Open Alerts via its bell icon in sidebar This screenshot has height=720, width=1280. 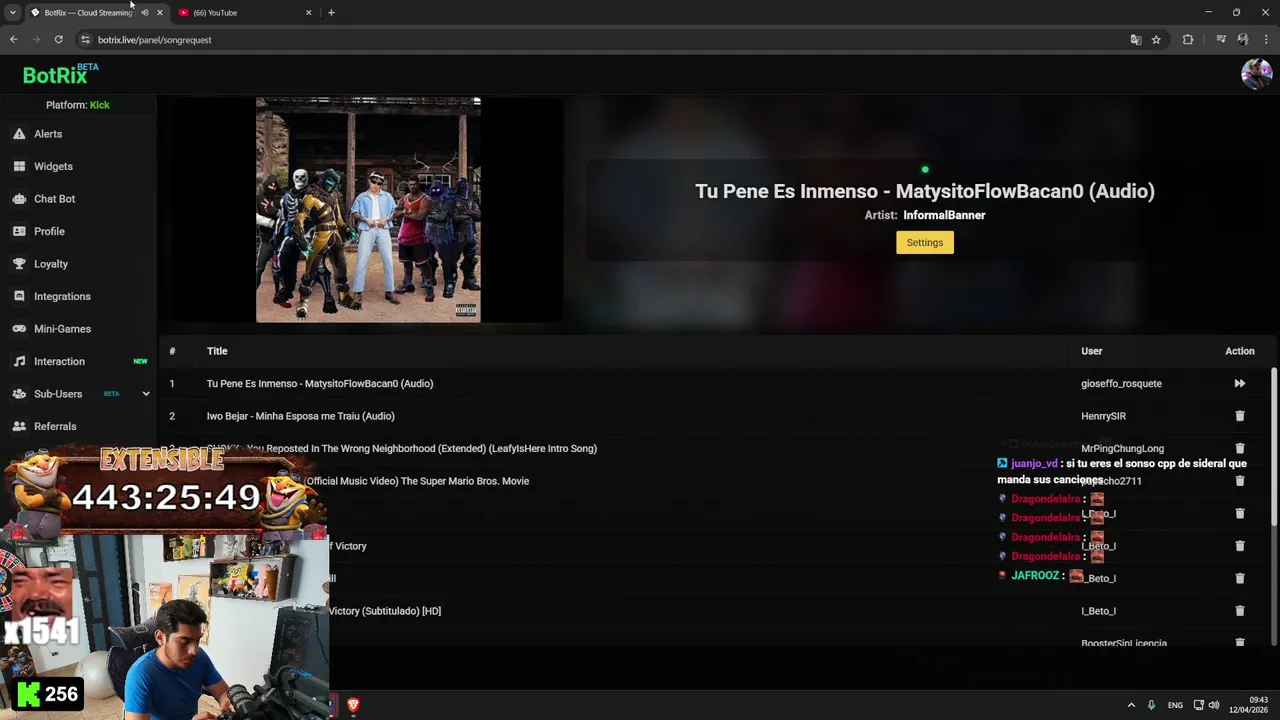(x=19, y=134)
